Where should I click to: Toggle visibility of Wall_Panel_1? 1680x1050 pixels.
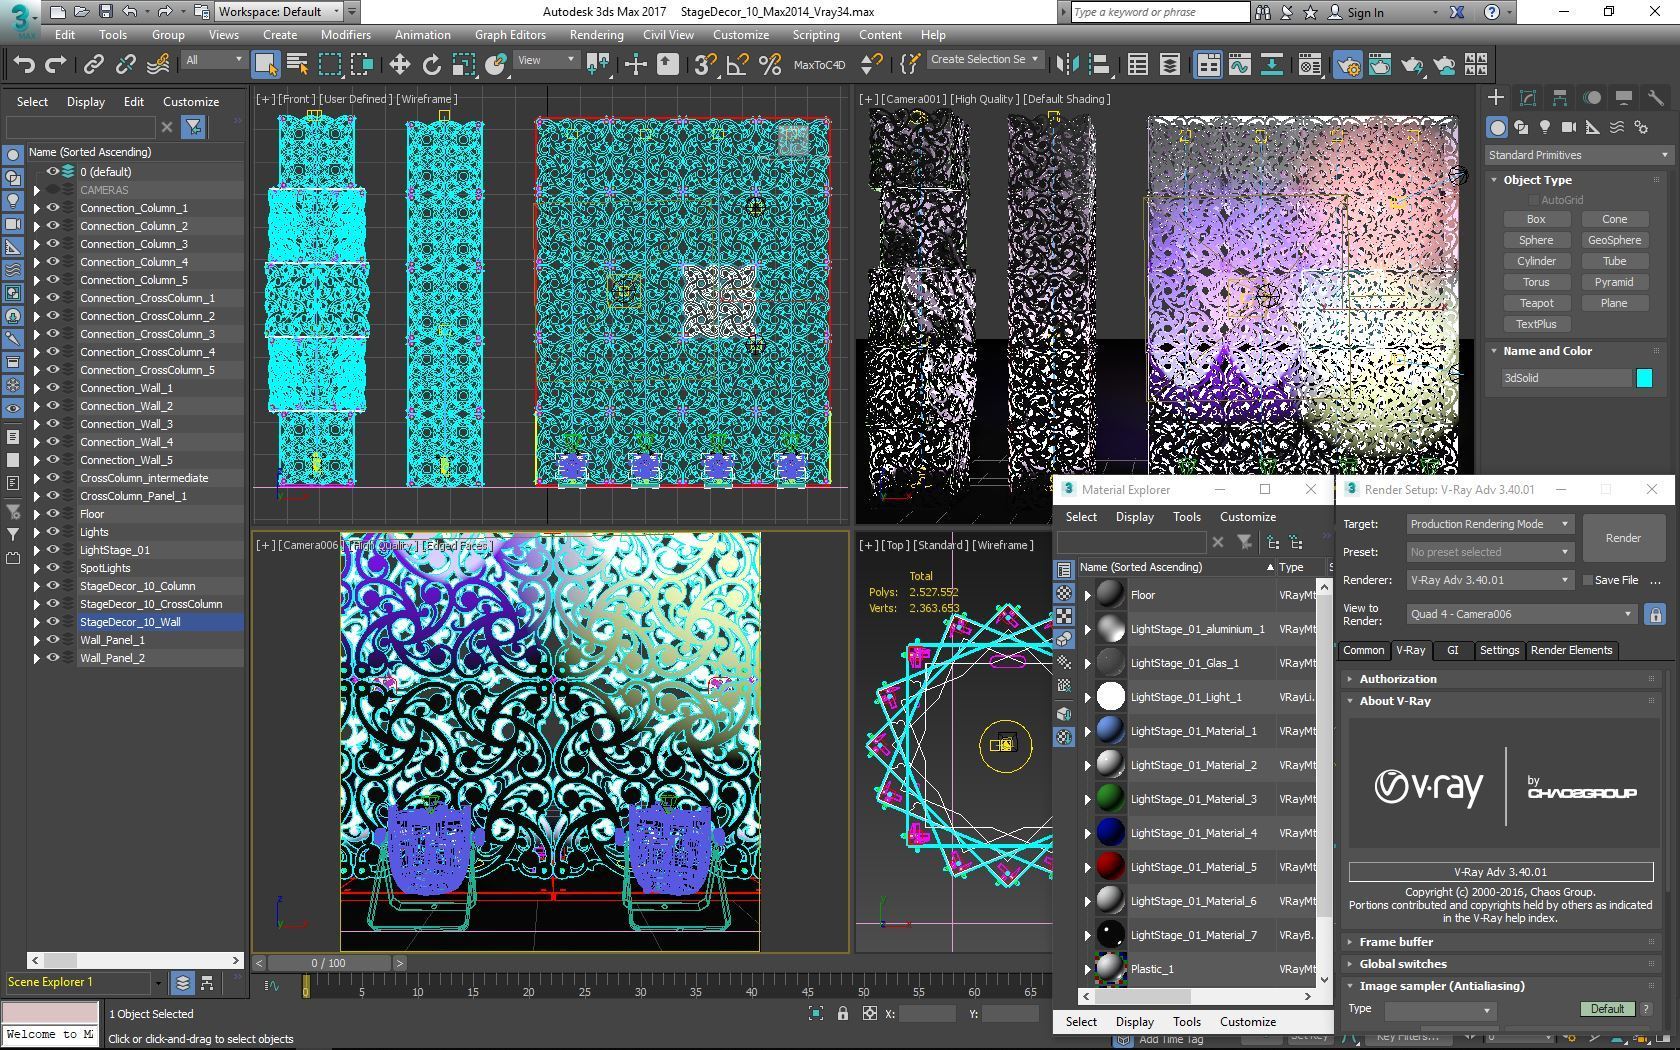tap(53, 640)
